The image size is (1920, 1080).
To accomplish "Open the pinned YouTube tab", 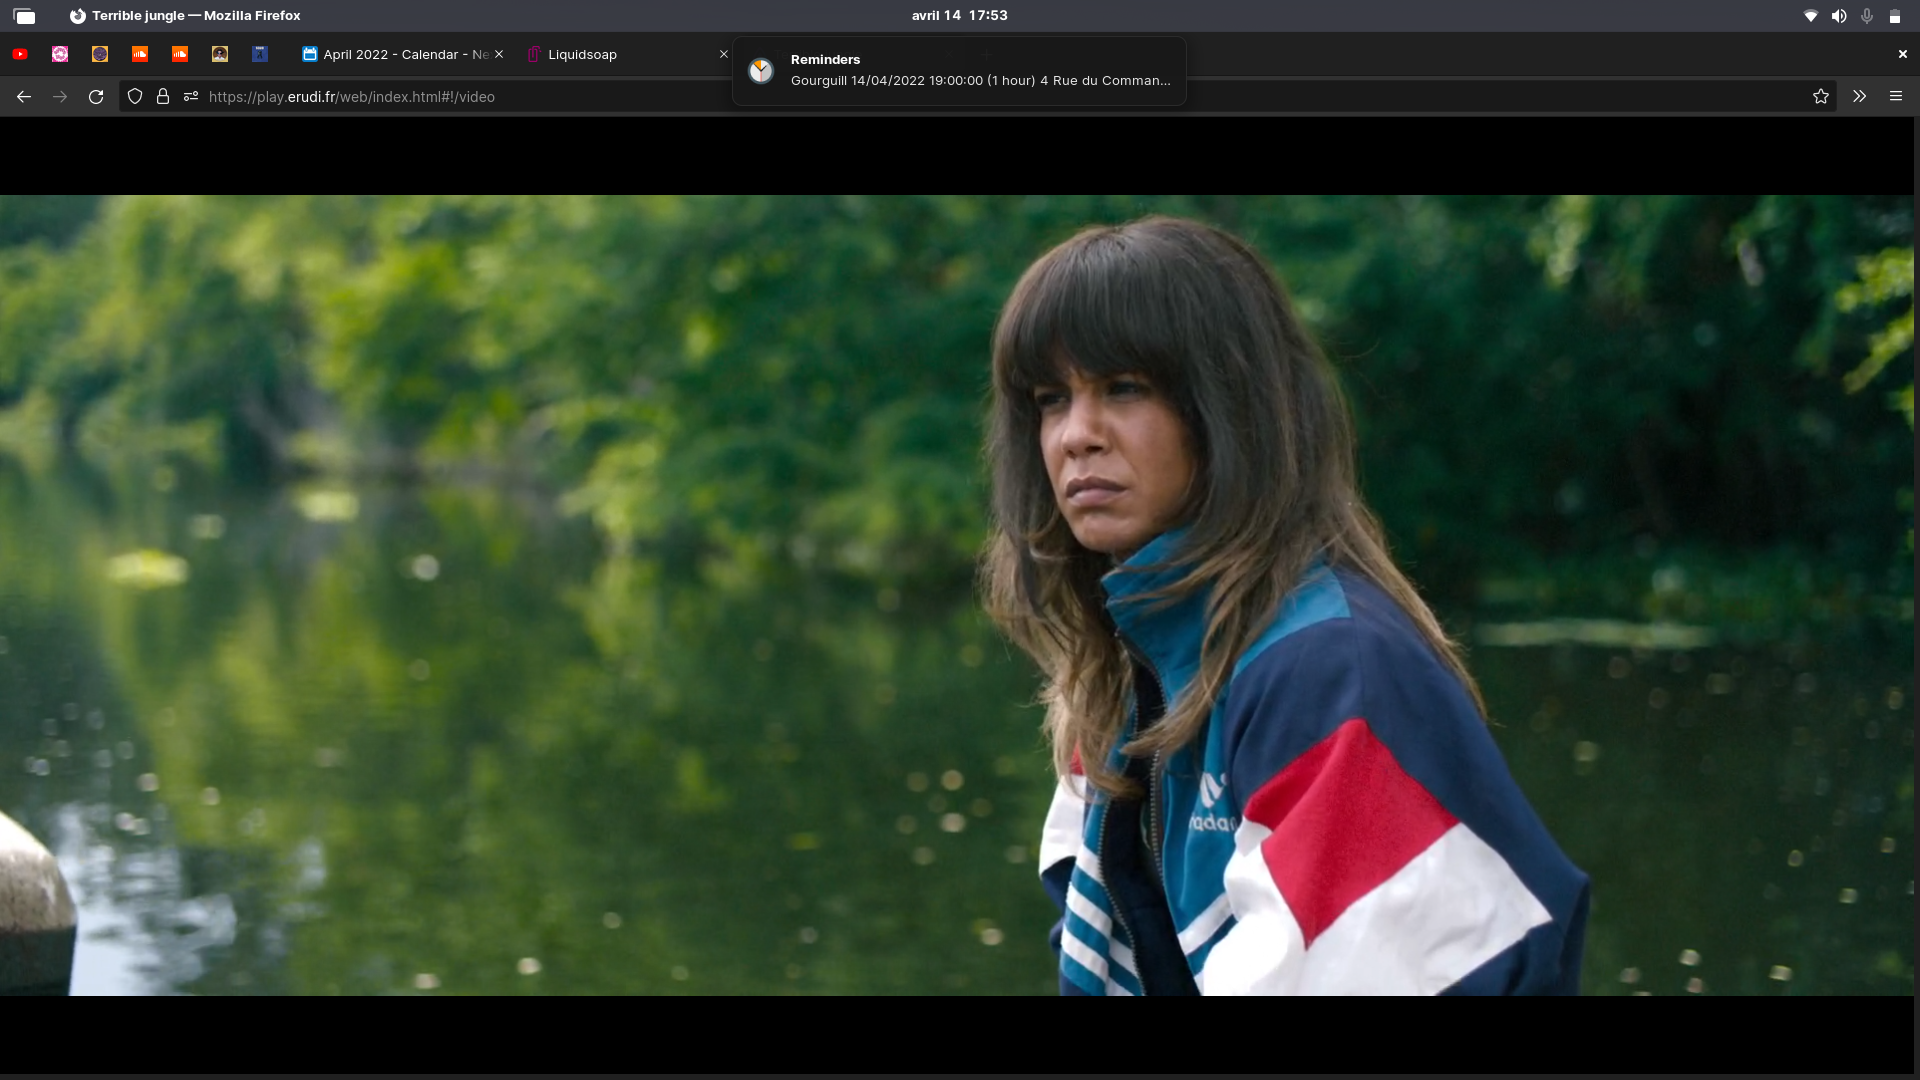I will pyautogui.click(x=20, y=54).
